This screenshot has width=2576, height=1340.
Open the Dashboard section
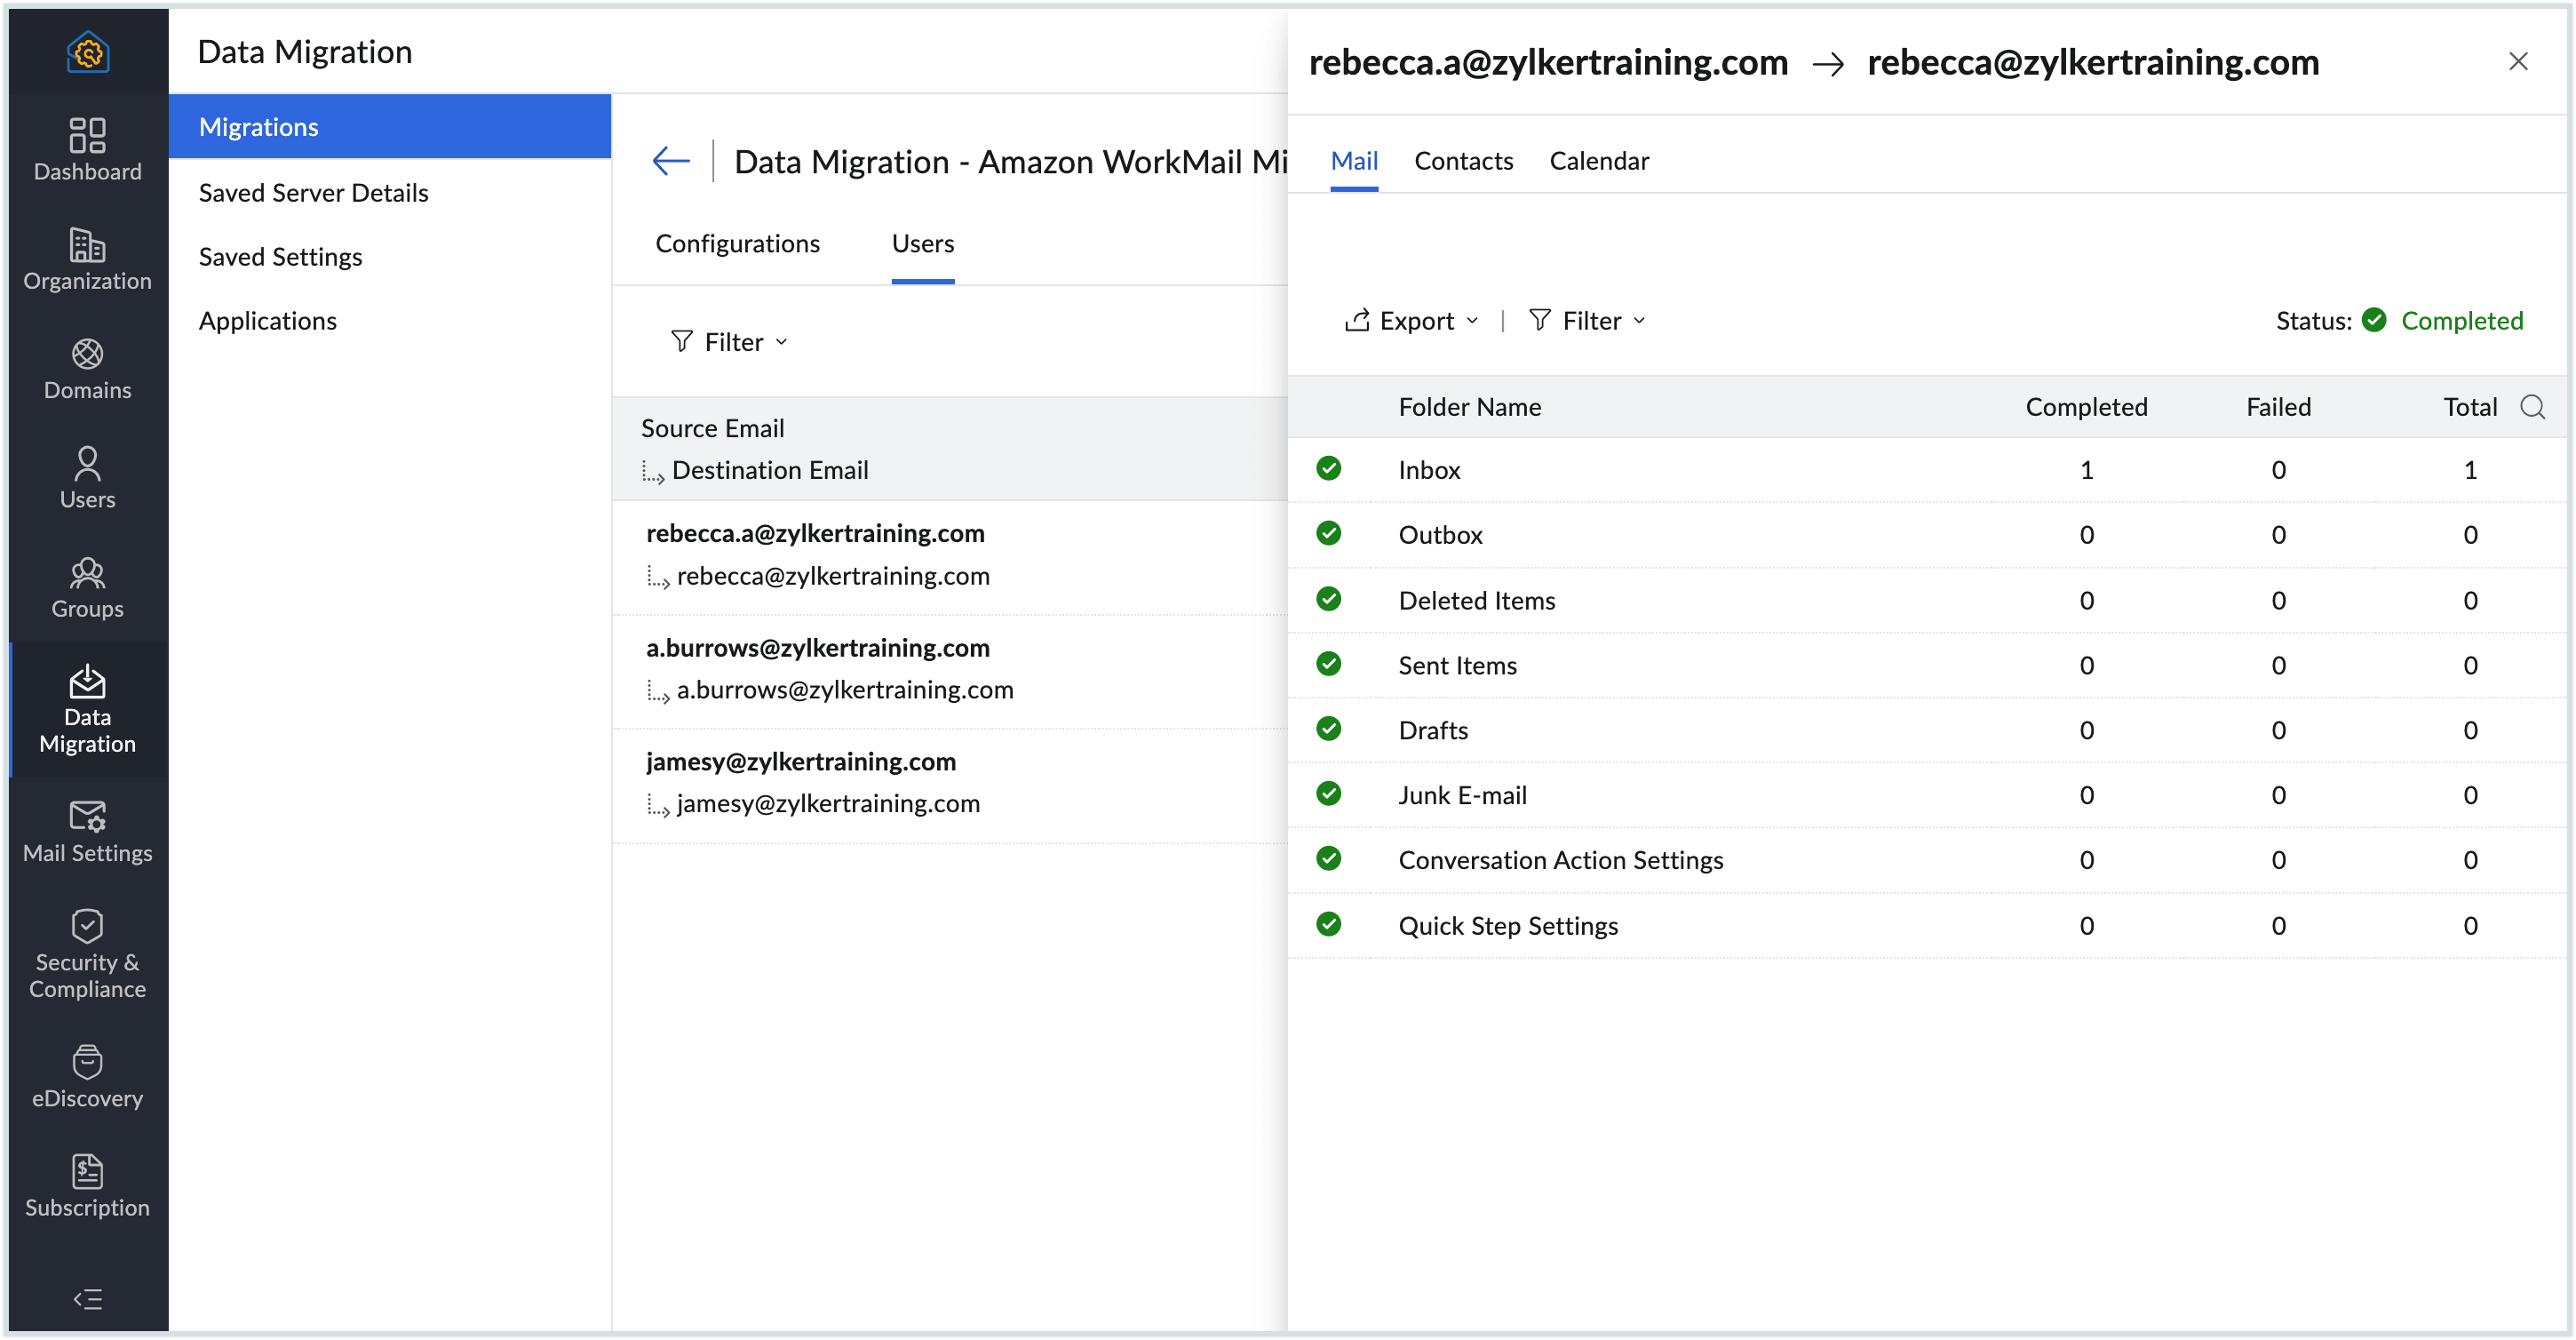point(87,148)
